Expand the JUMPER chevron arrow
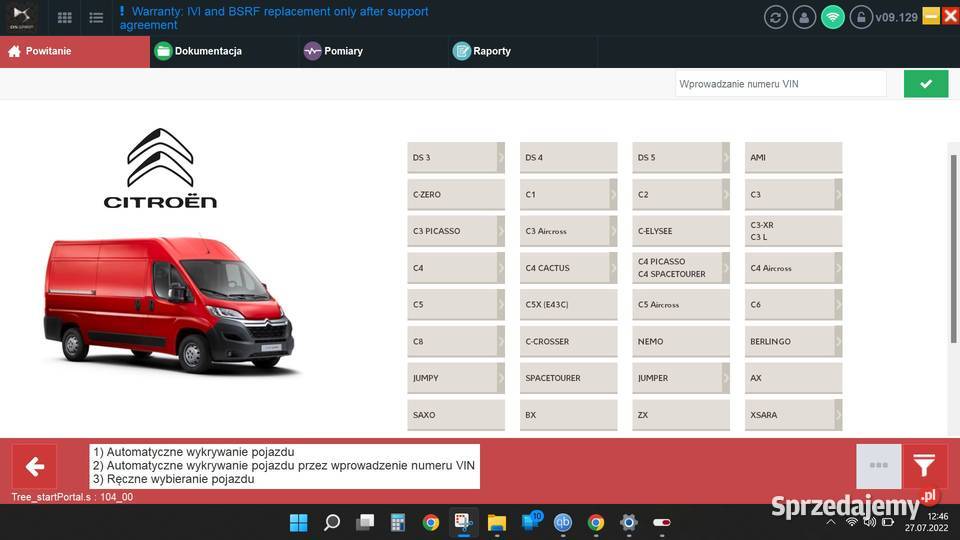The height and width of the screenshot is (540, 960). click(726, 378)
